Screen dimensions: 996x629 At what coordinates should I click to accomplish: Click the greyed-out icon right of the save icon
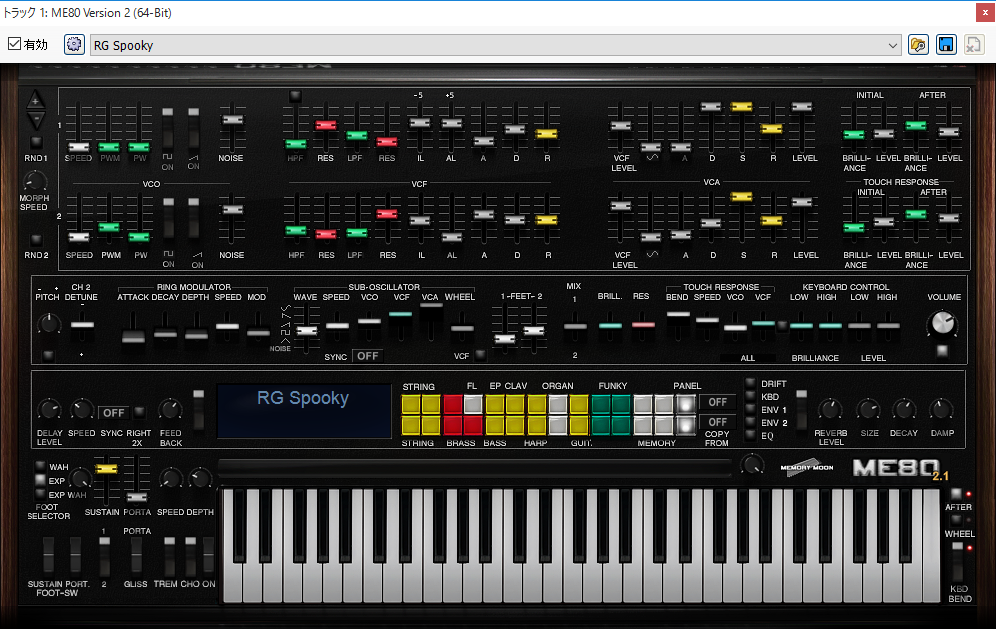click(974, 44)
